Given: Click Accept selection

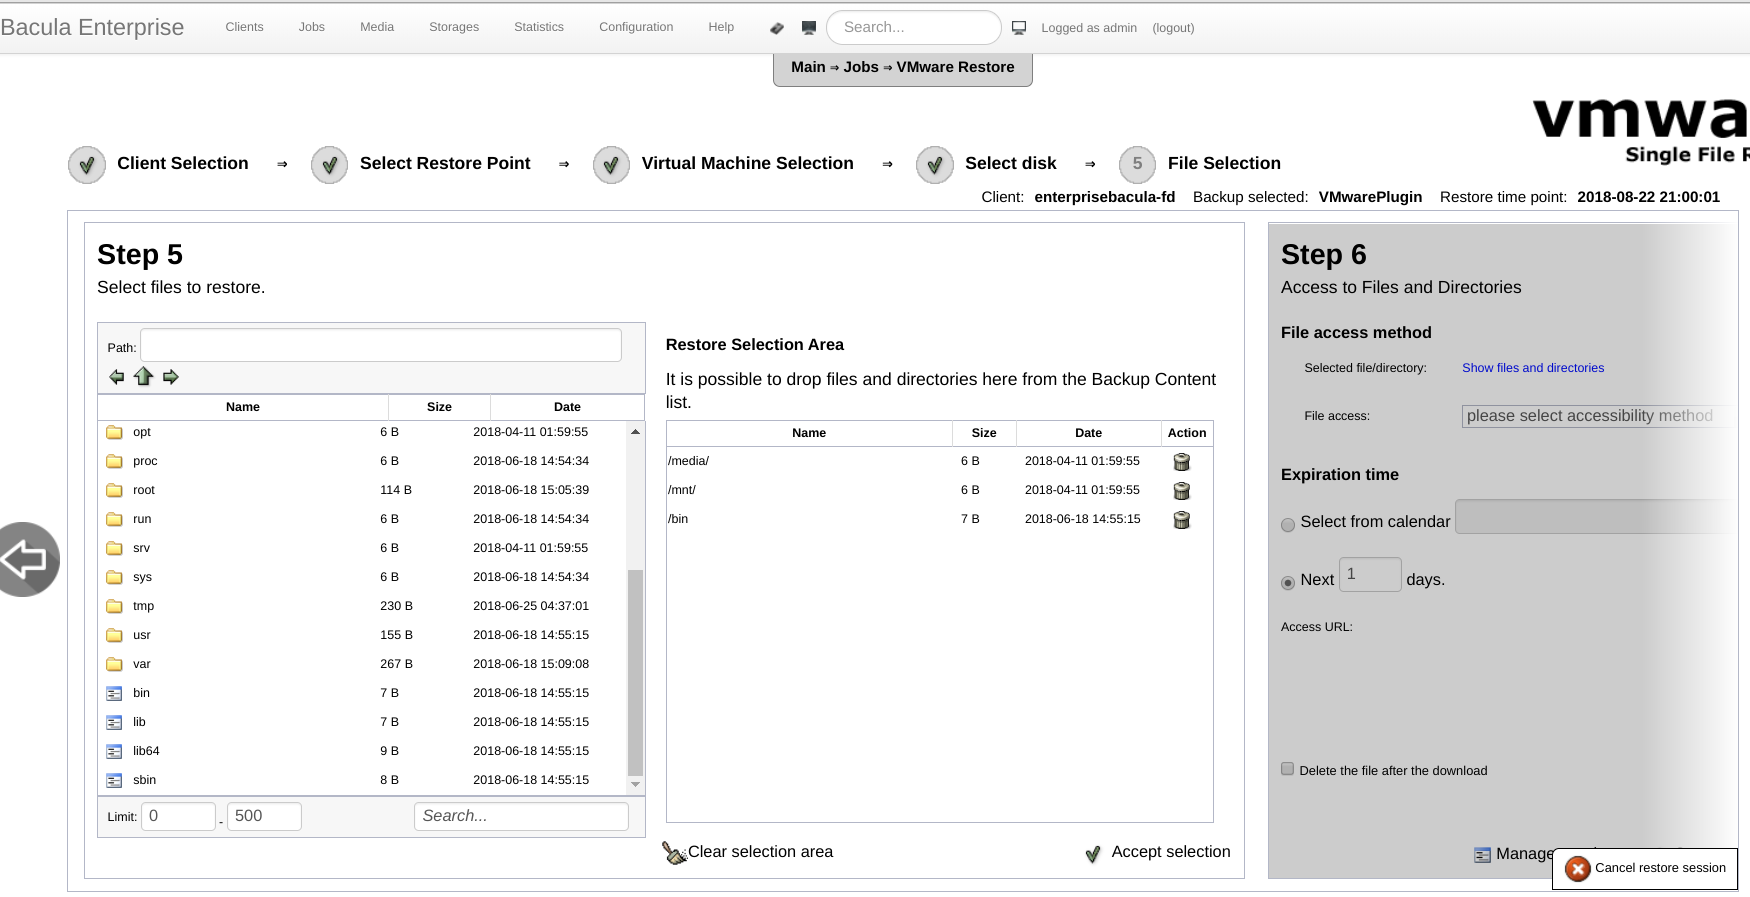Looking at the screenshot, I should point(1158,852).
